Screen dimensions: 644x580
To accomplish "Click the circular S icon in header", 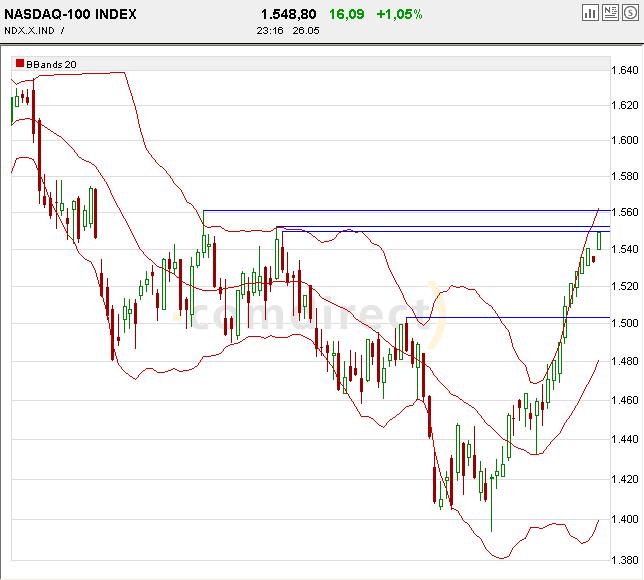I will (630, 13).
